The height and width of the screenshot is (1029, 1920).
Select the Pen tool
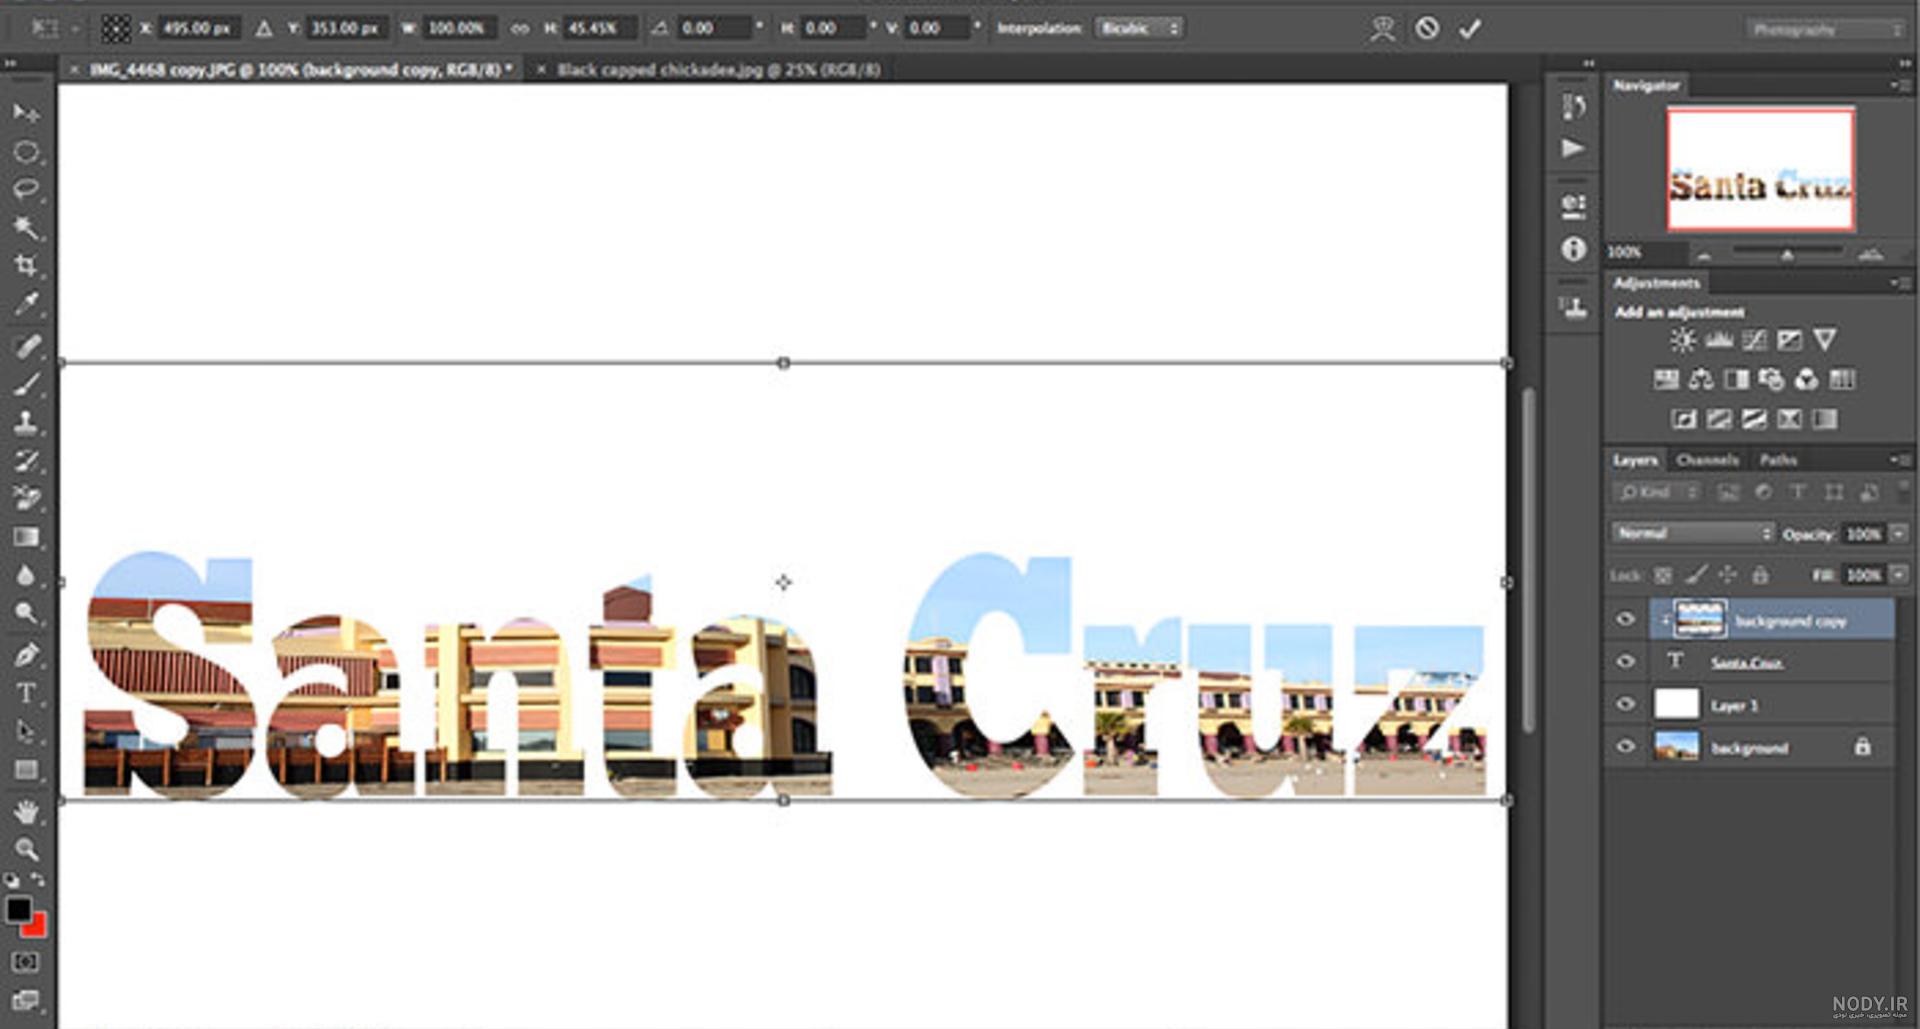[x=26, y=655]
